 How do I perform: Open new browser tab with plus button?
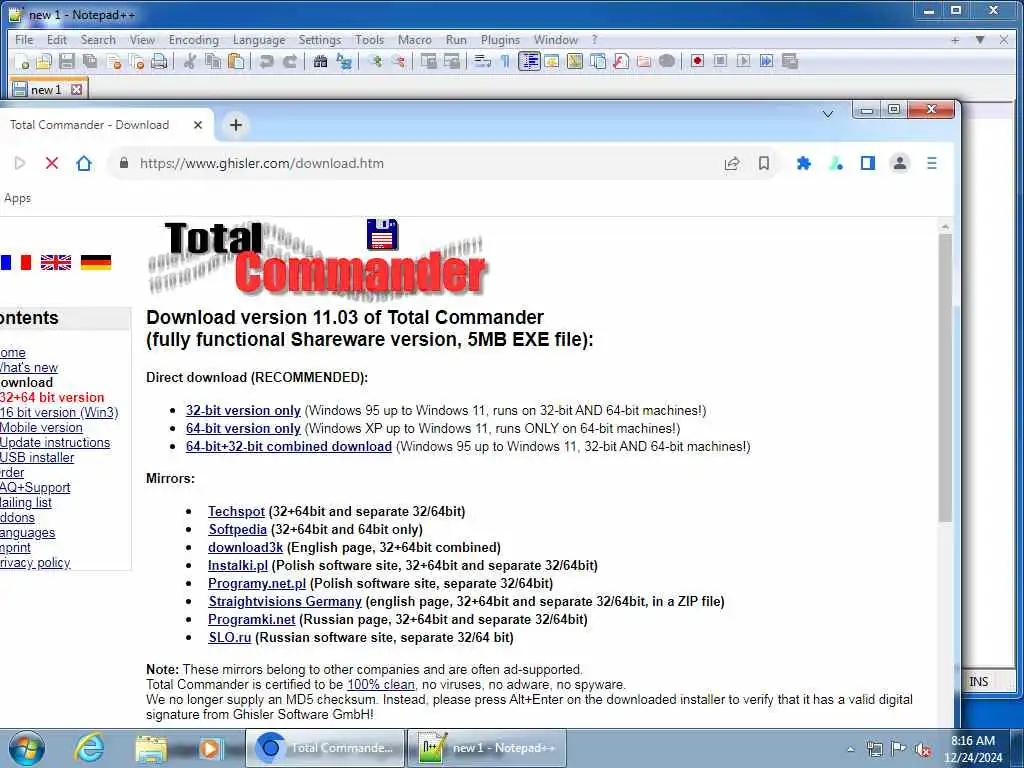pos(236,125)
